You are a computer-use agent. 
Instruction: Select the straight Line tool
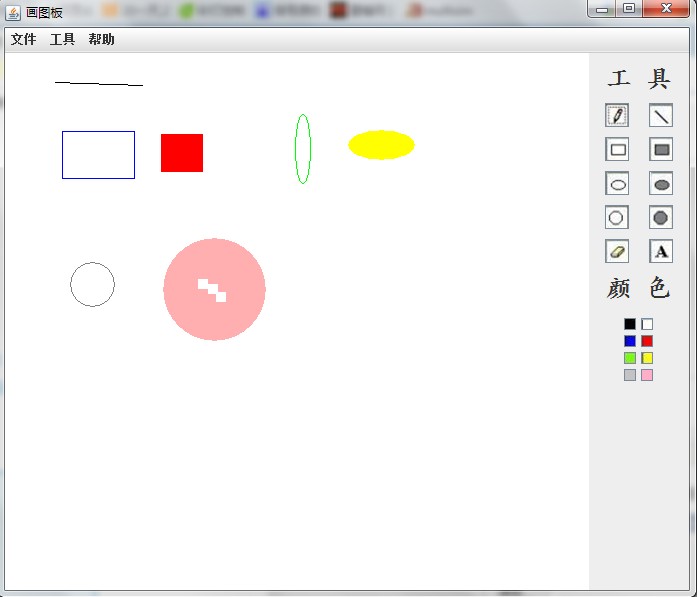pyautogui.click(x=661, y=115)
